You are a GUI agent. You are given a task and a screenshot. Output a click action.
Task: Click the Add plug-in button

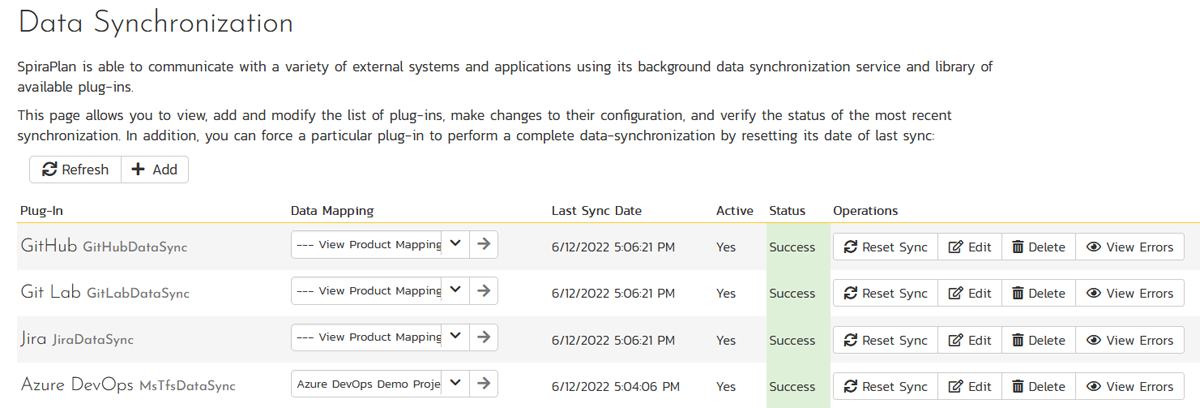[154, 169]
